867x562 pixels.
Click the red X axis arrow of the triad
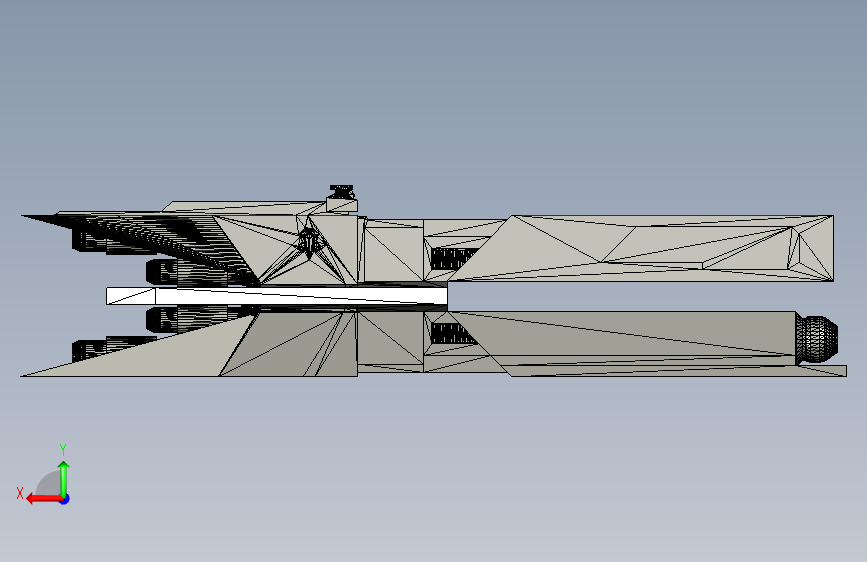click(x=43, y=499)
